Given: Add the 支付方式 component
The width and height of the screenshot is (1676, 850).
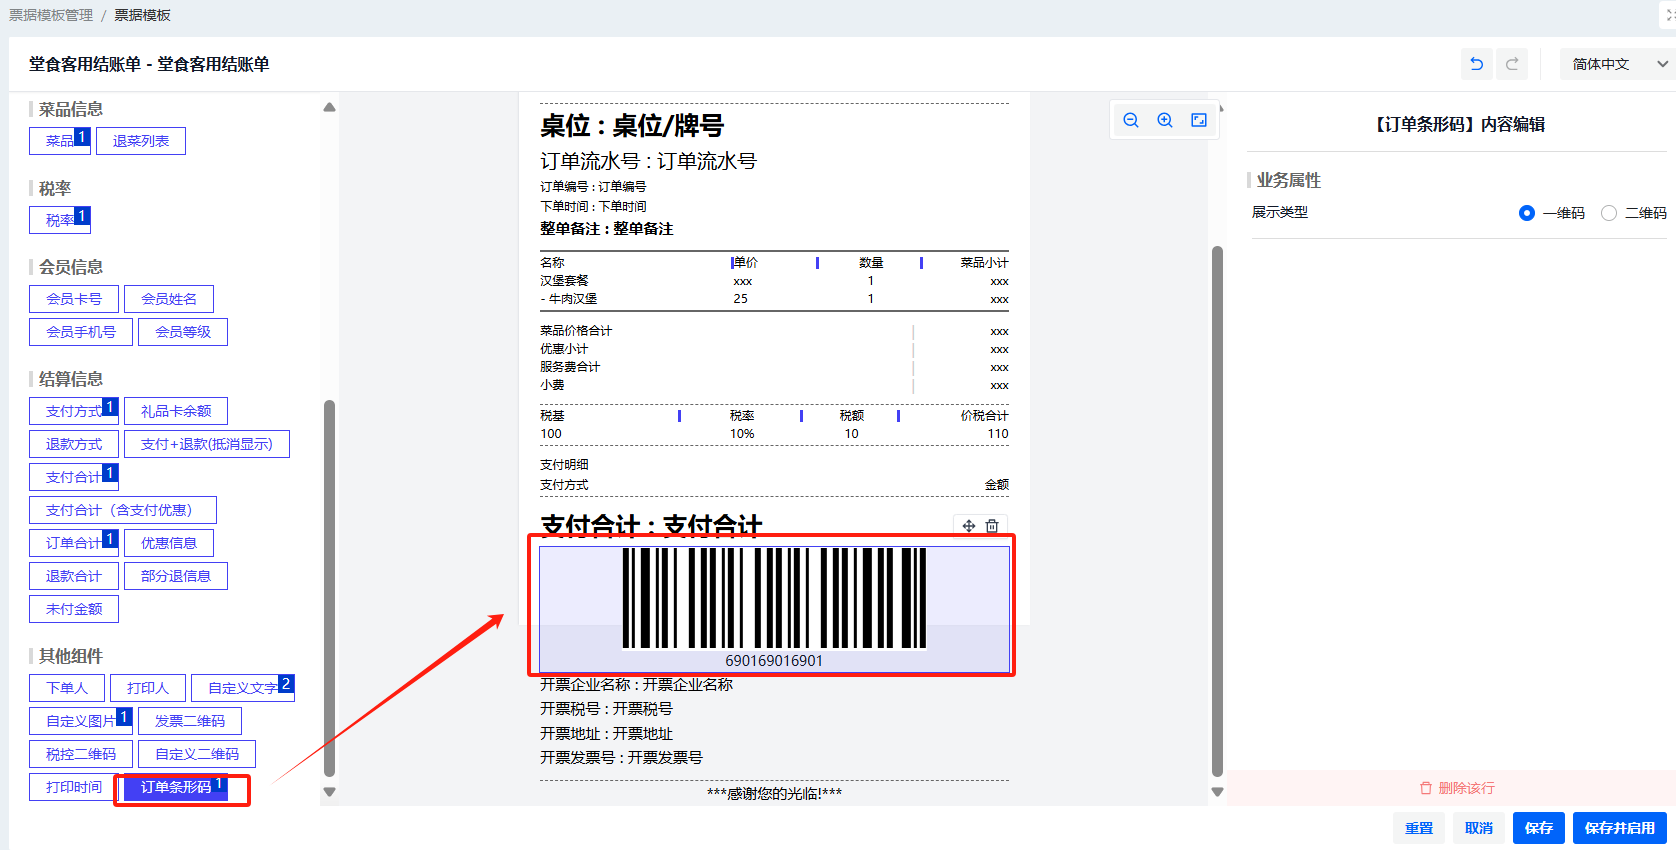Looking at the screenshot, I should [x=74, y=411].
